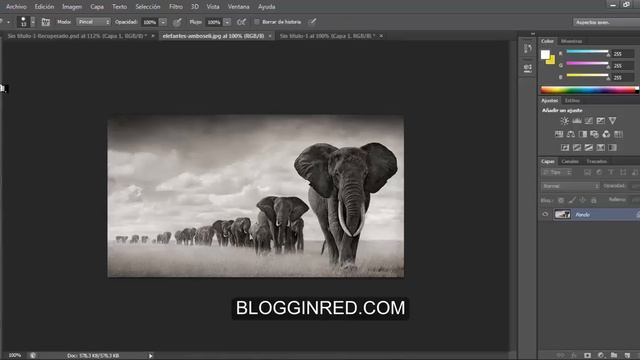The height and width of the screenshot is (360, 640).
Task: Open the layer filter 'Tipo' dropdown
Action: 557,172
